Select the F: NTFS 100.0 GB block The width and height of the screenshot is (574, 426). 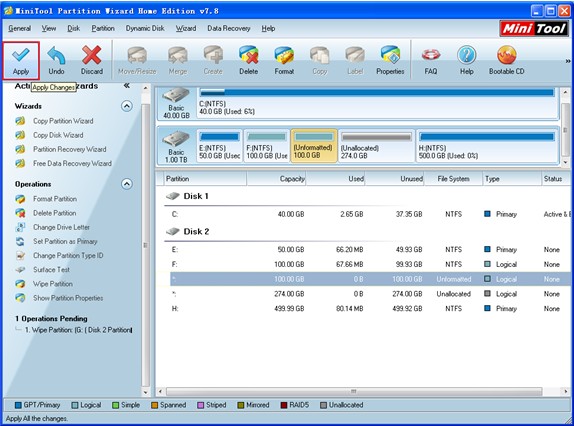266,146
